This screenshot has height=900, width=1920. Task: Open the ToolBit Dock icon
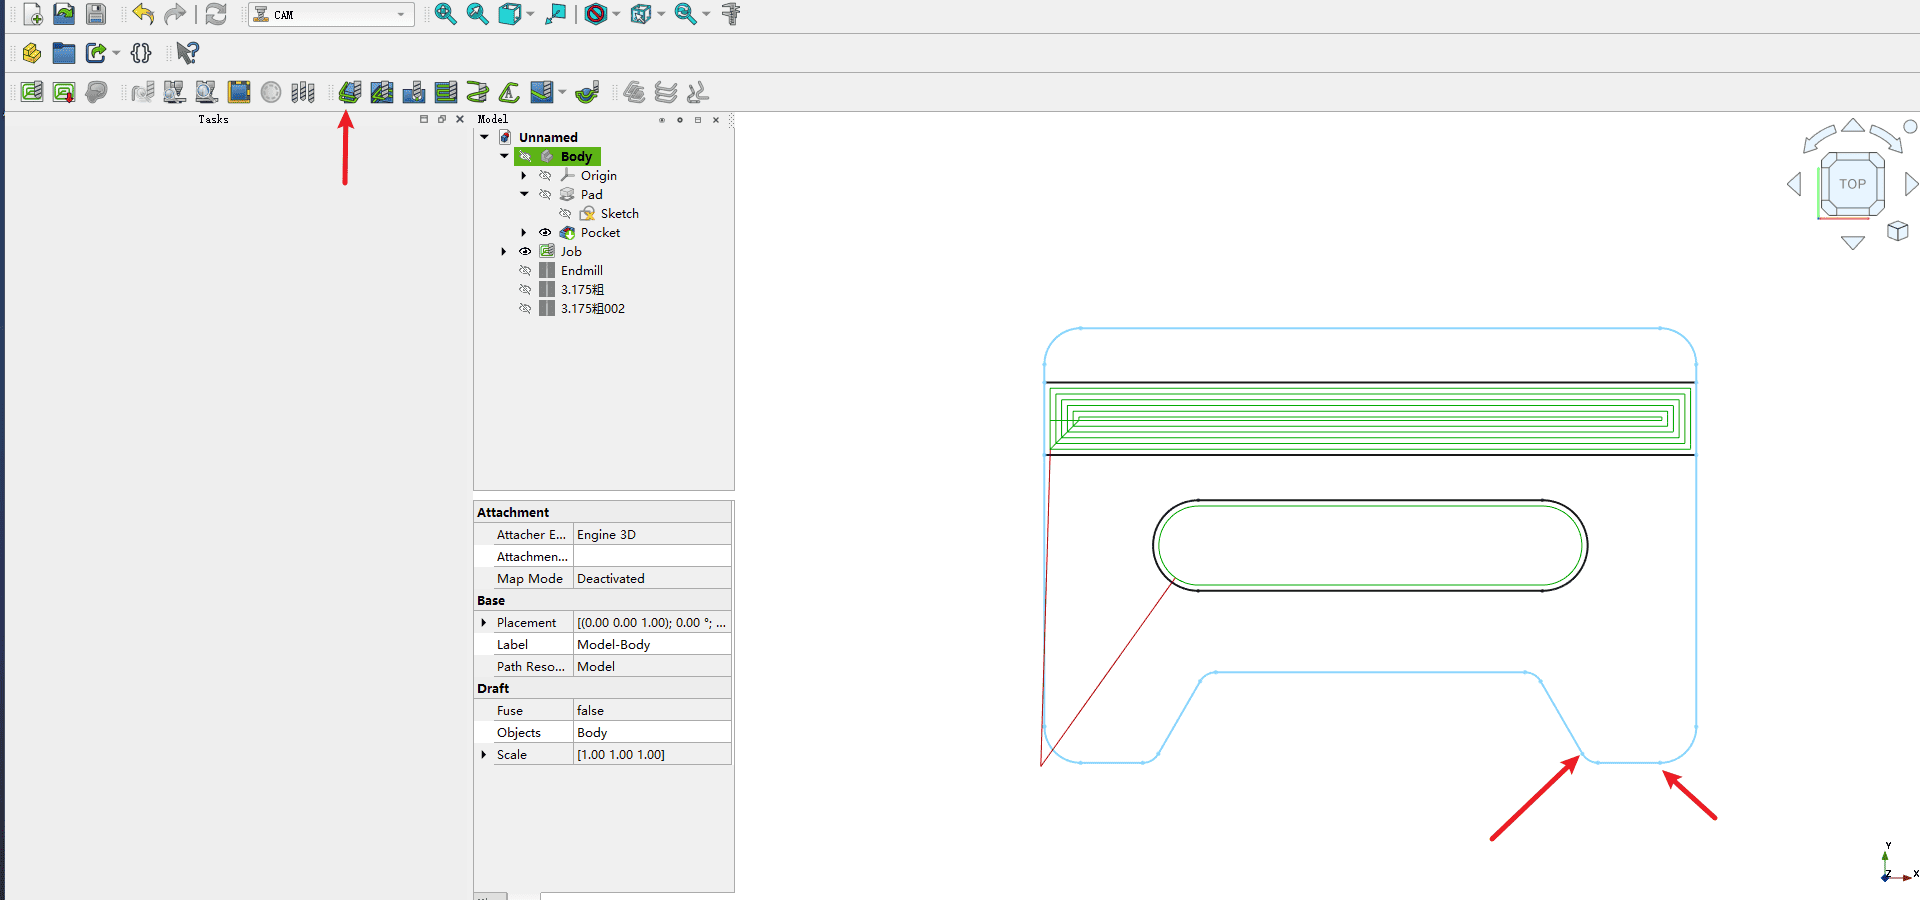(x=303, y=92)
